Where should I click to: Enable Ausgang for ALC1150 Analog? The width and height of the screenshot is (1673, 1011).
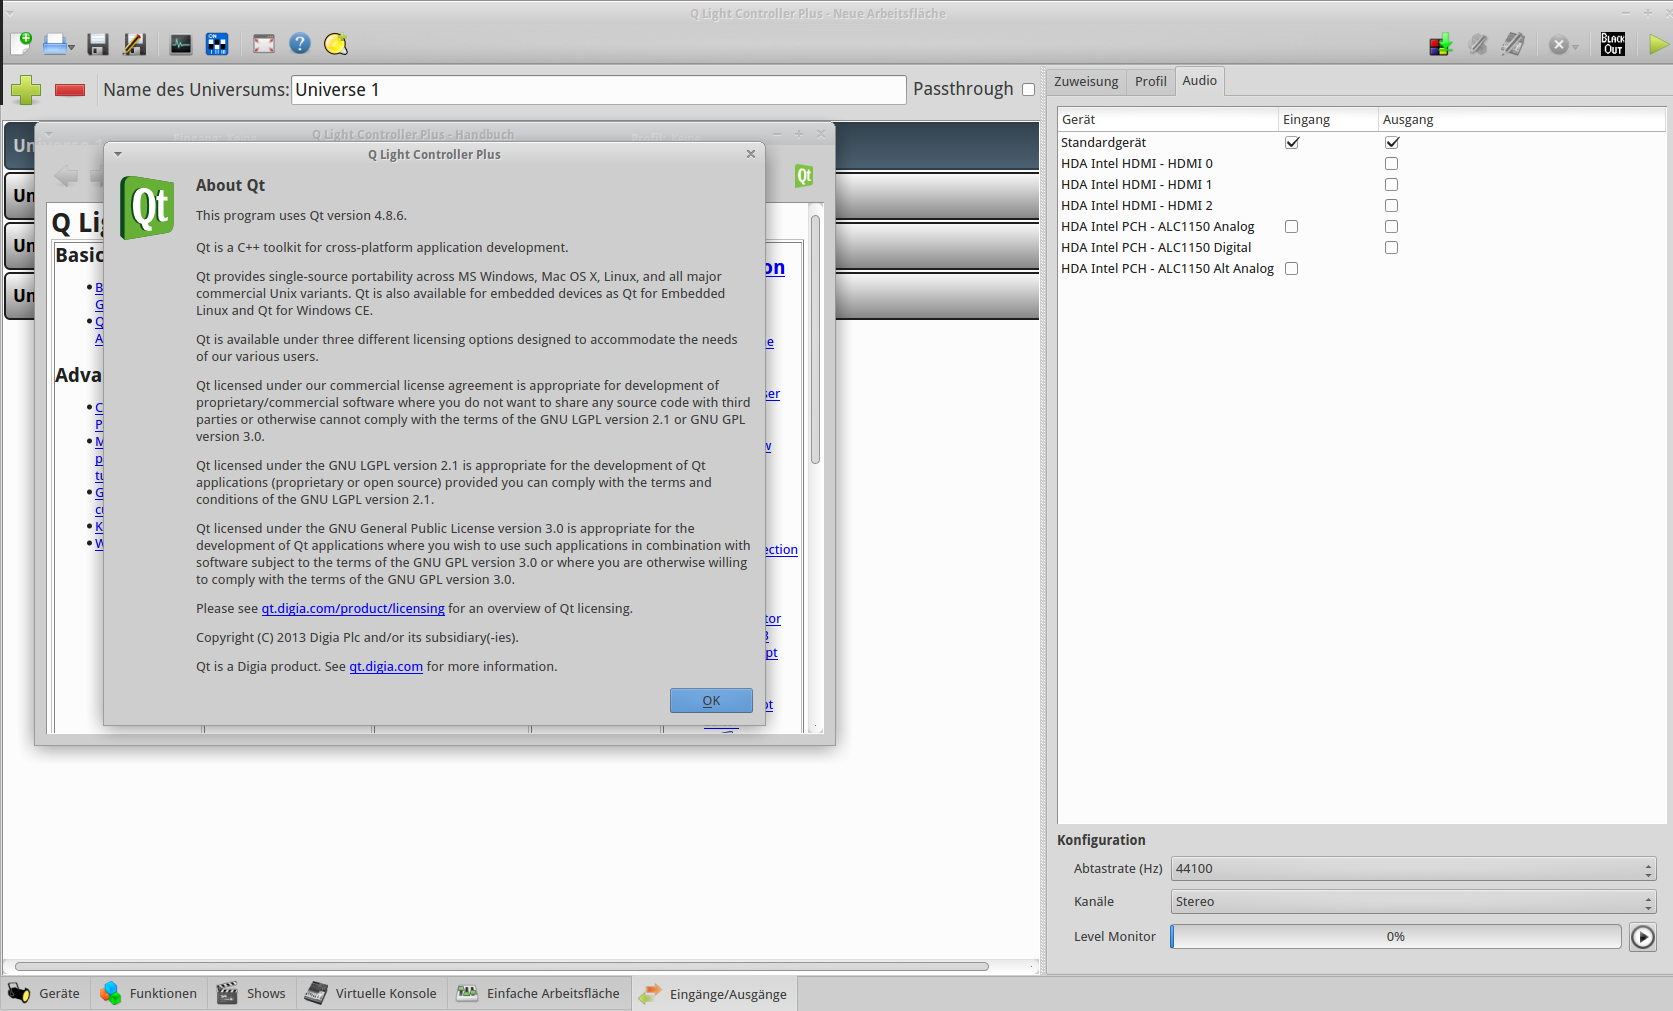[1392, 227]
